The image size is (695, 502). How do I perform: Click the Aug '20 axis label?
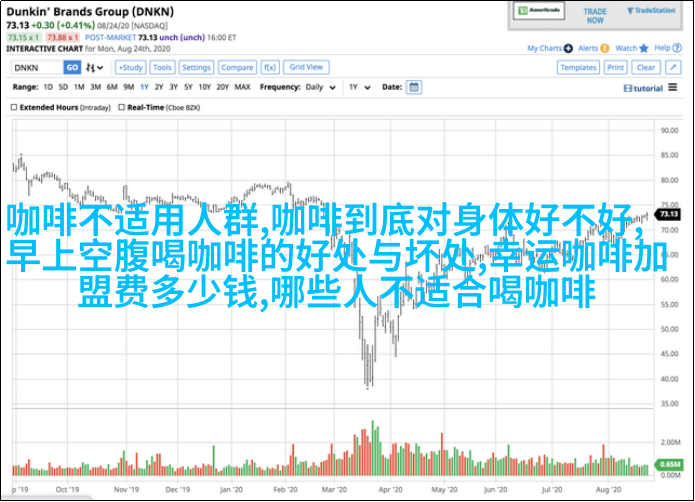[609, 490]
